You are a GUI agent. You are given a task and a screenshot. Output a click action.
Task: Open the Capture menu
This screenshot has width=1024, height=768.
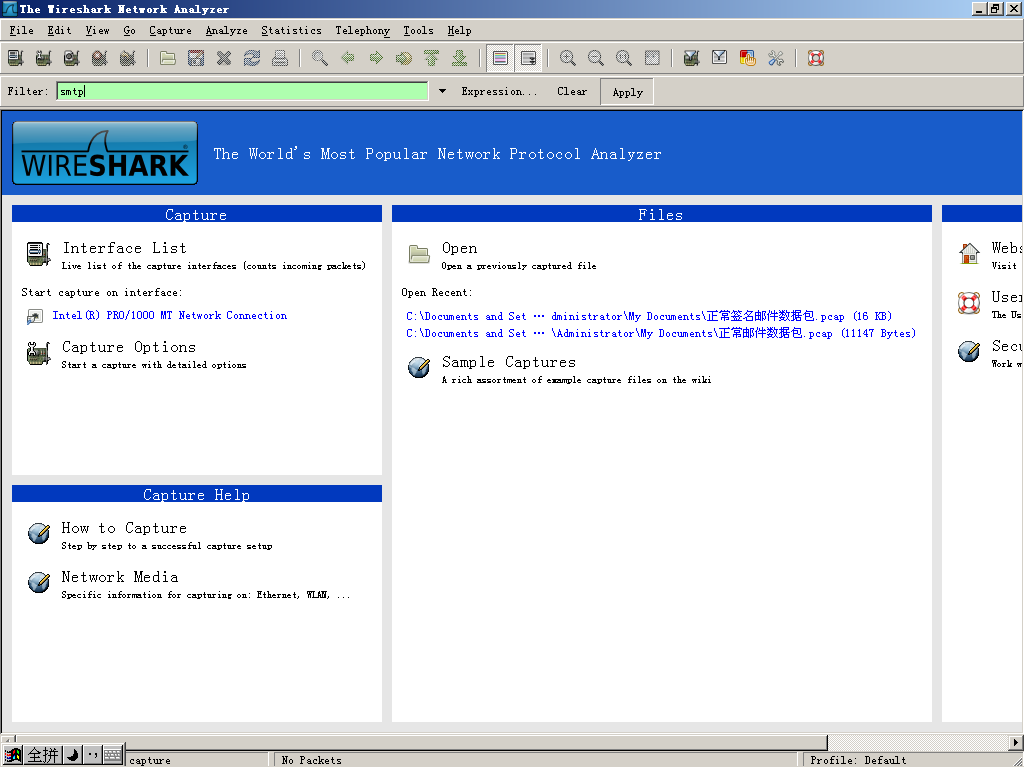click(x=170, y=31)
